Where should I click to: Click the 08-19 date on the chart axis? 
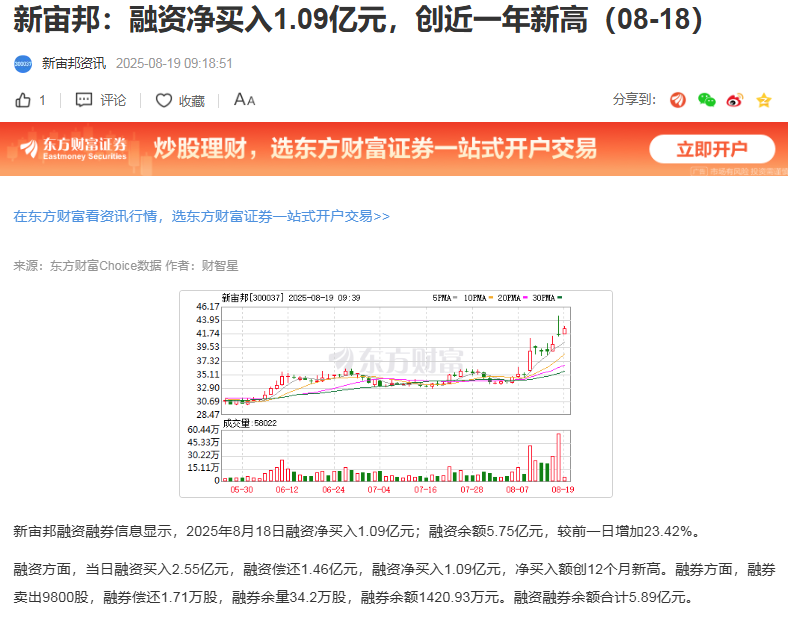562,489
